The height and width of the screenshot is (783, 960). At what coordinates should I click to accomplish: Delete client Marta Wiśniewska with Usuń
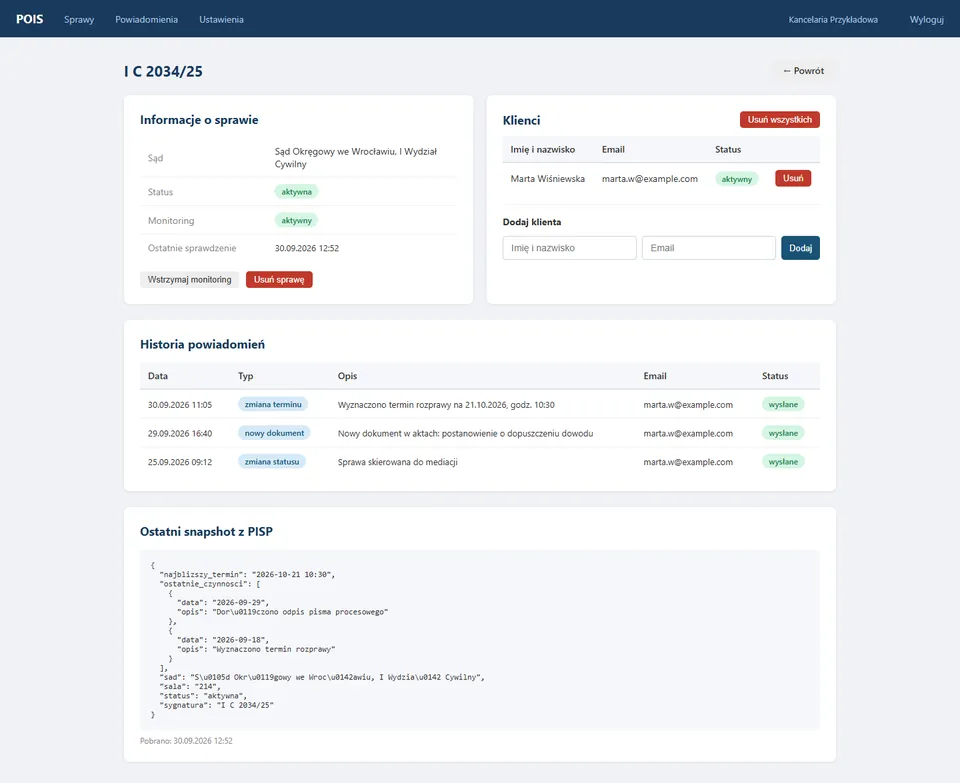(x=793, y=178)
